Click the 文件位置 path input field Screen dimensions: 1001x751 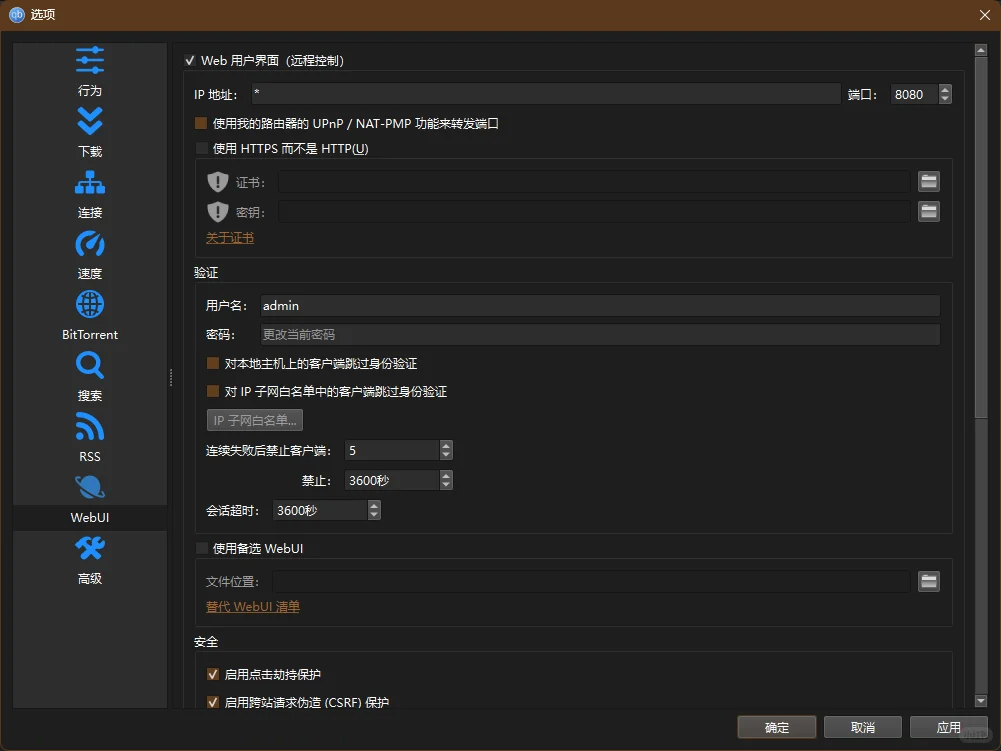click(x=591, y=581)
